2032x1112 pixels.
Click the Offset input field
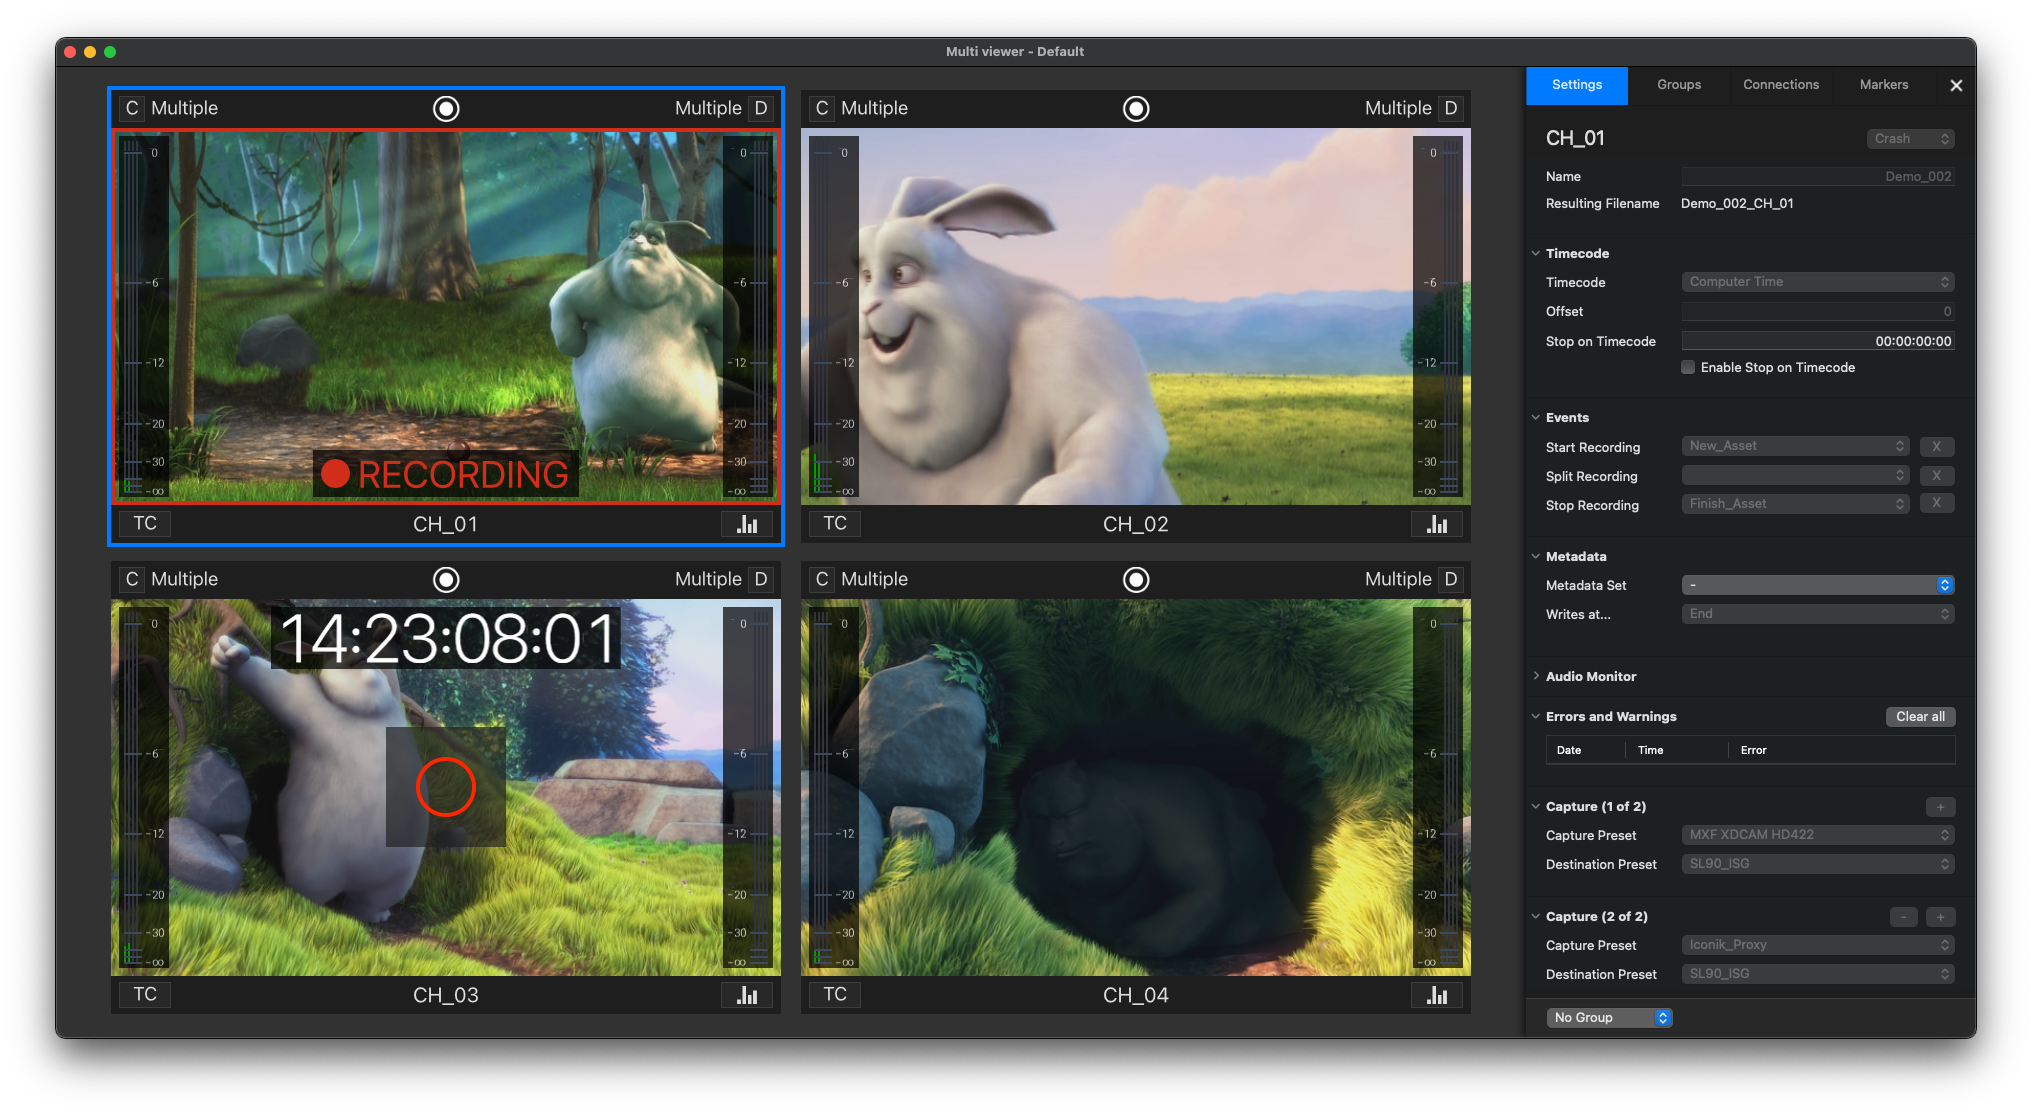point(1818,312)
